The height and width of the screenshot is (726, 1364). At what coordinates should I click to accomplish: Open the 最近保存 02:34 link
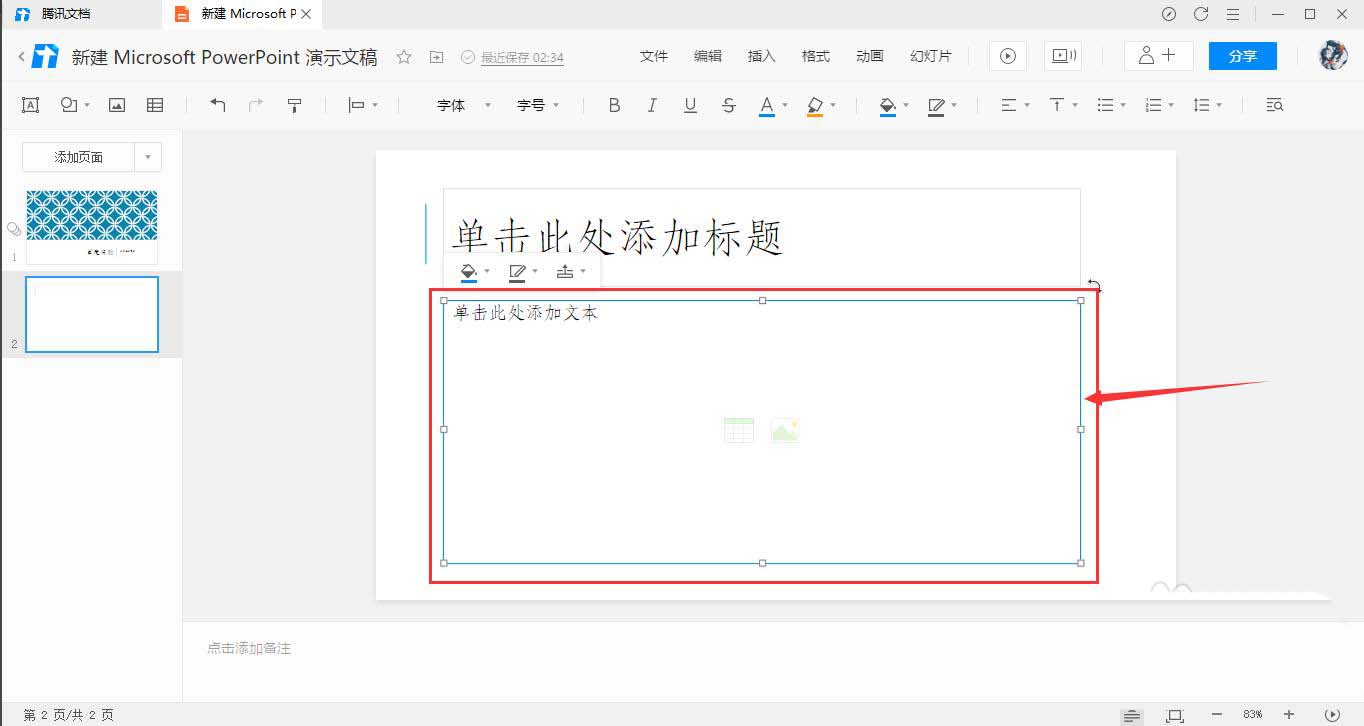(522, 58)
